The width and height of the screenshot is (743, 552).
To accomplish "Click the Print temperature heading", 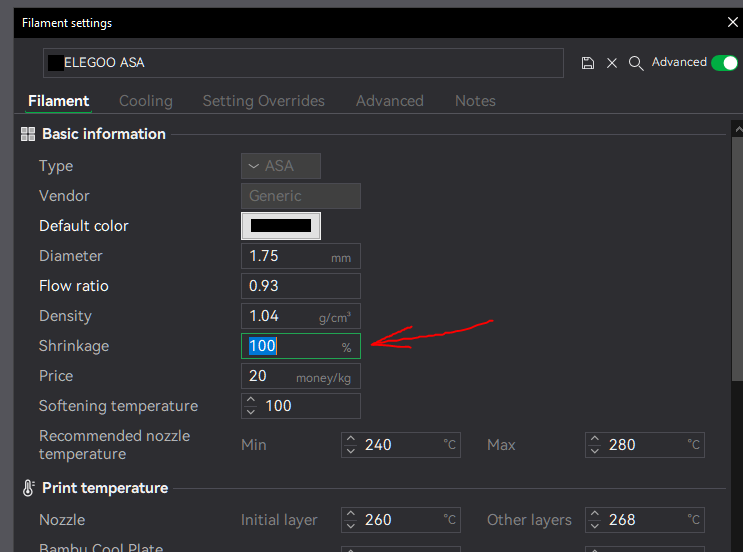I will (x=105, y=488).
